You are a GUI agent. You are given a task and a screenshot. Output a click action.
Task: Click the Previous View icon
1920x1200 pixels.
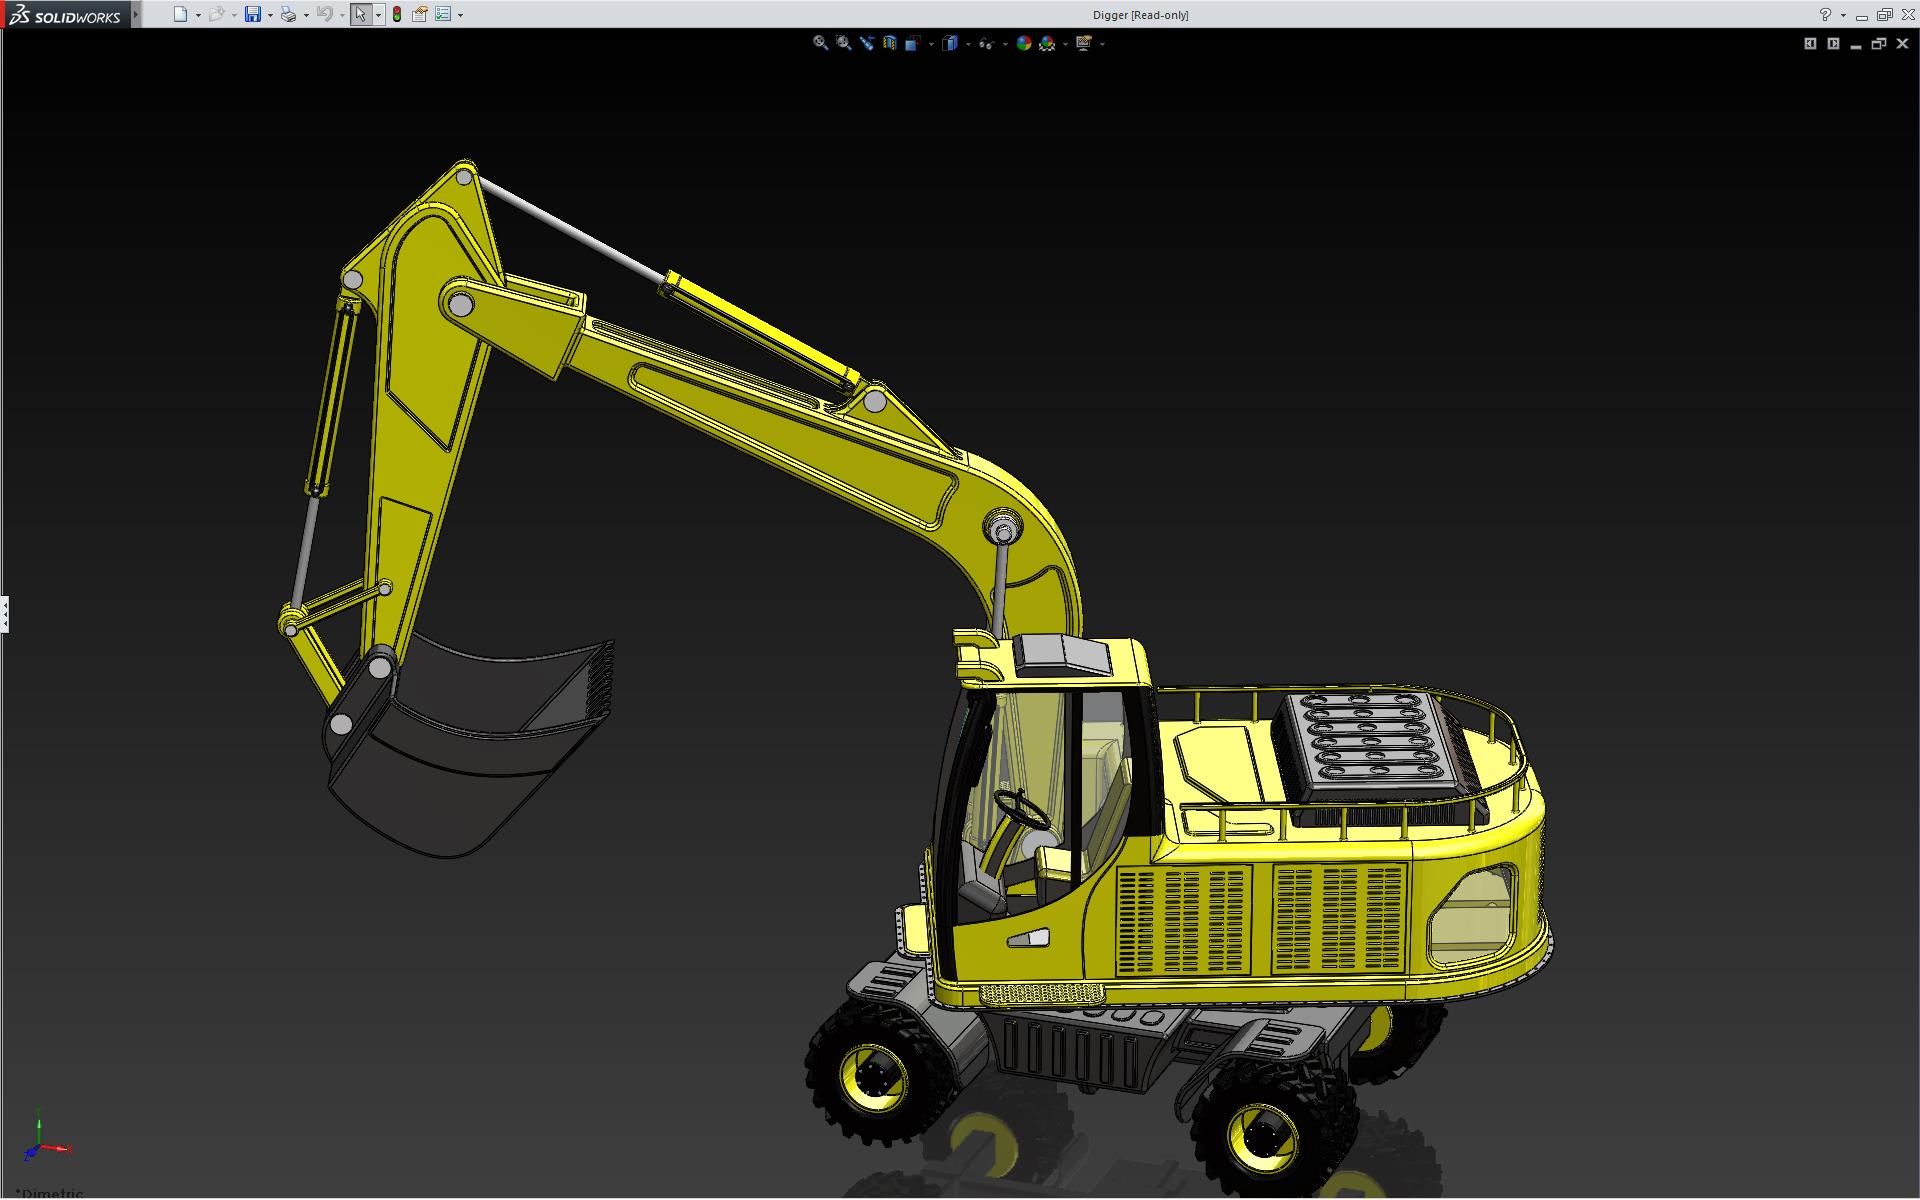867,43
